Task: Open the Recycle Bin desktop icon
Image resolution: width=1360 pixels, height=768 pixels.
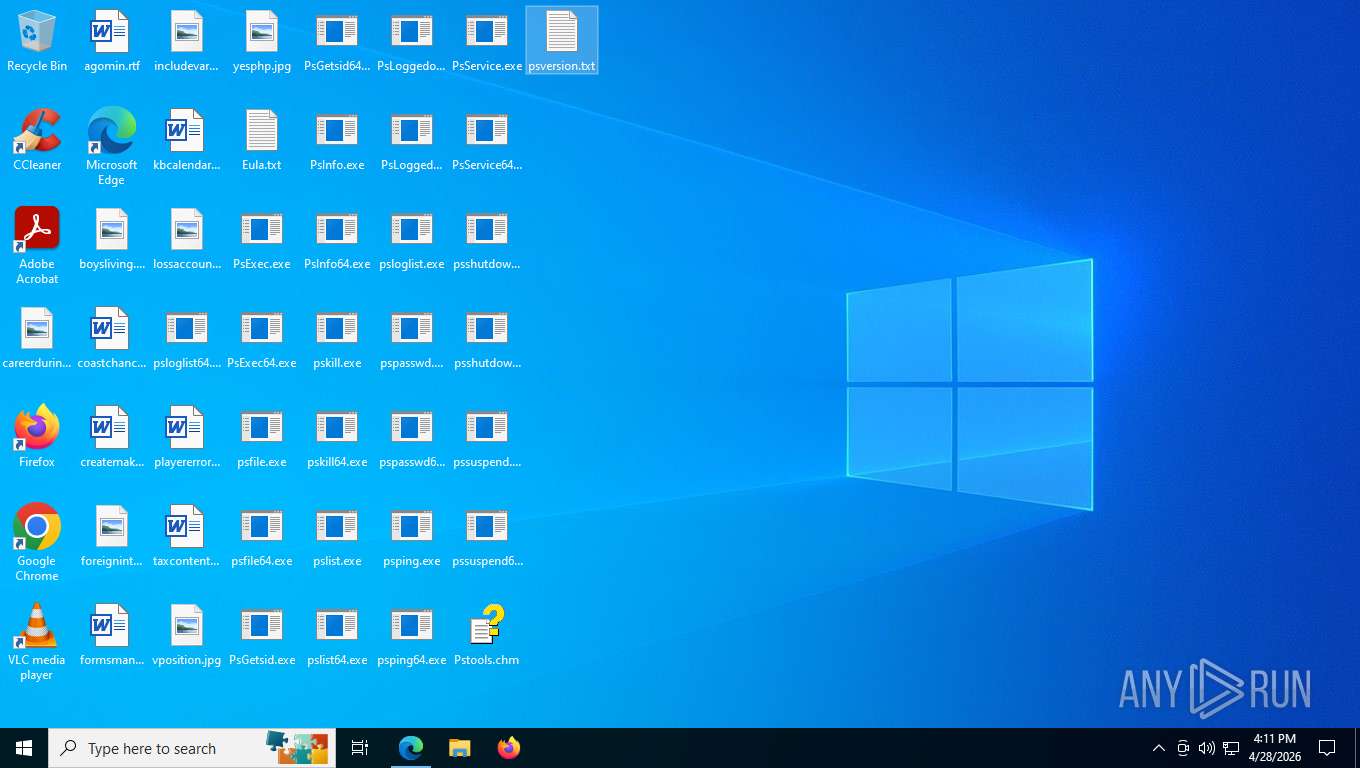Action: pos(37,41)
